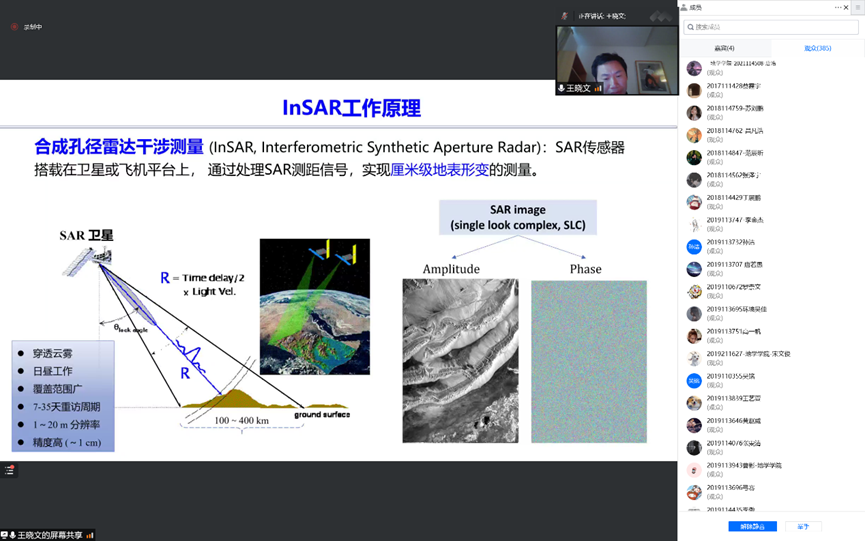
Task: Click the toolbar icon at slide's bottom left
Action: (x=10, y=470)
